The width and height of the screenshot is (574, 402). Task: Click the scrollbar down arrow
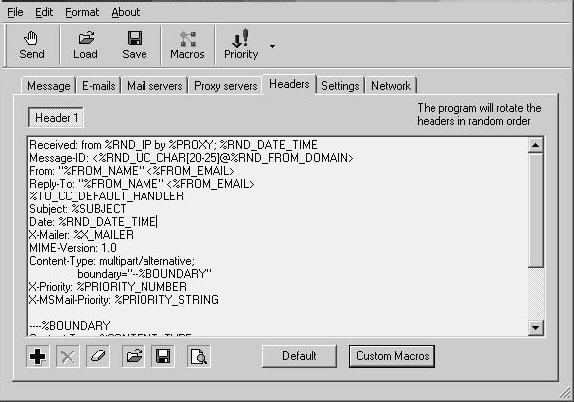click(536, 327)
